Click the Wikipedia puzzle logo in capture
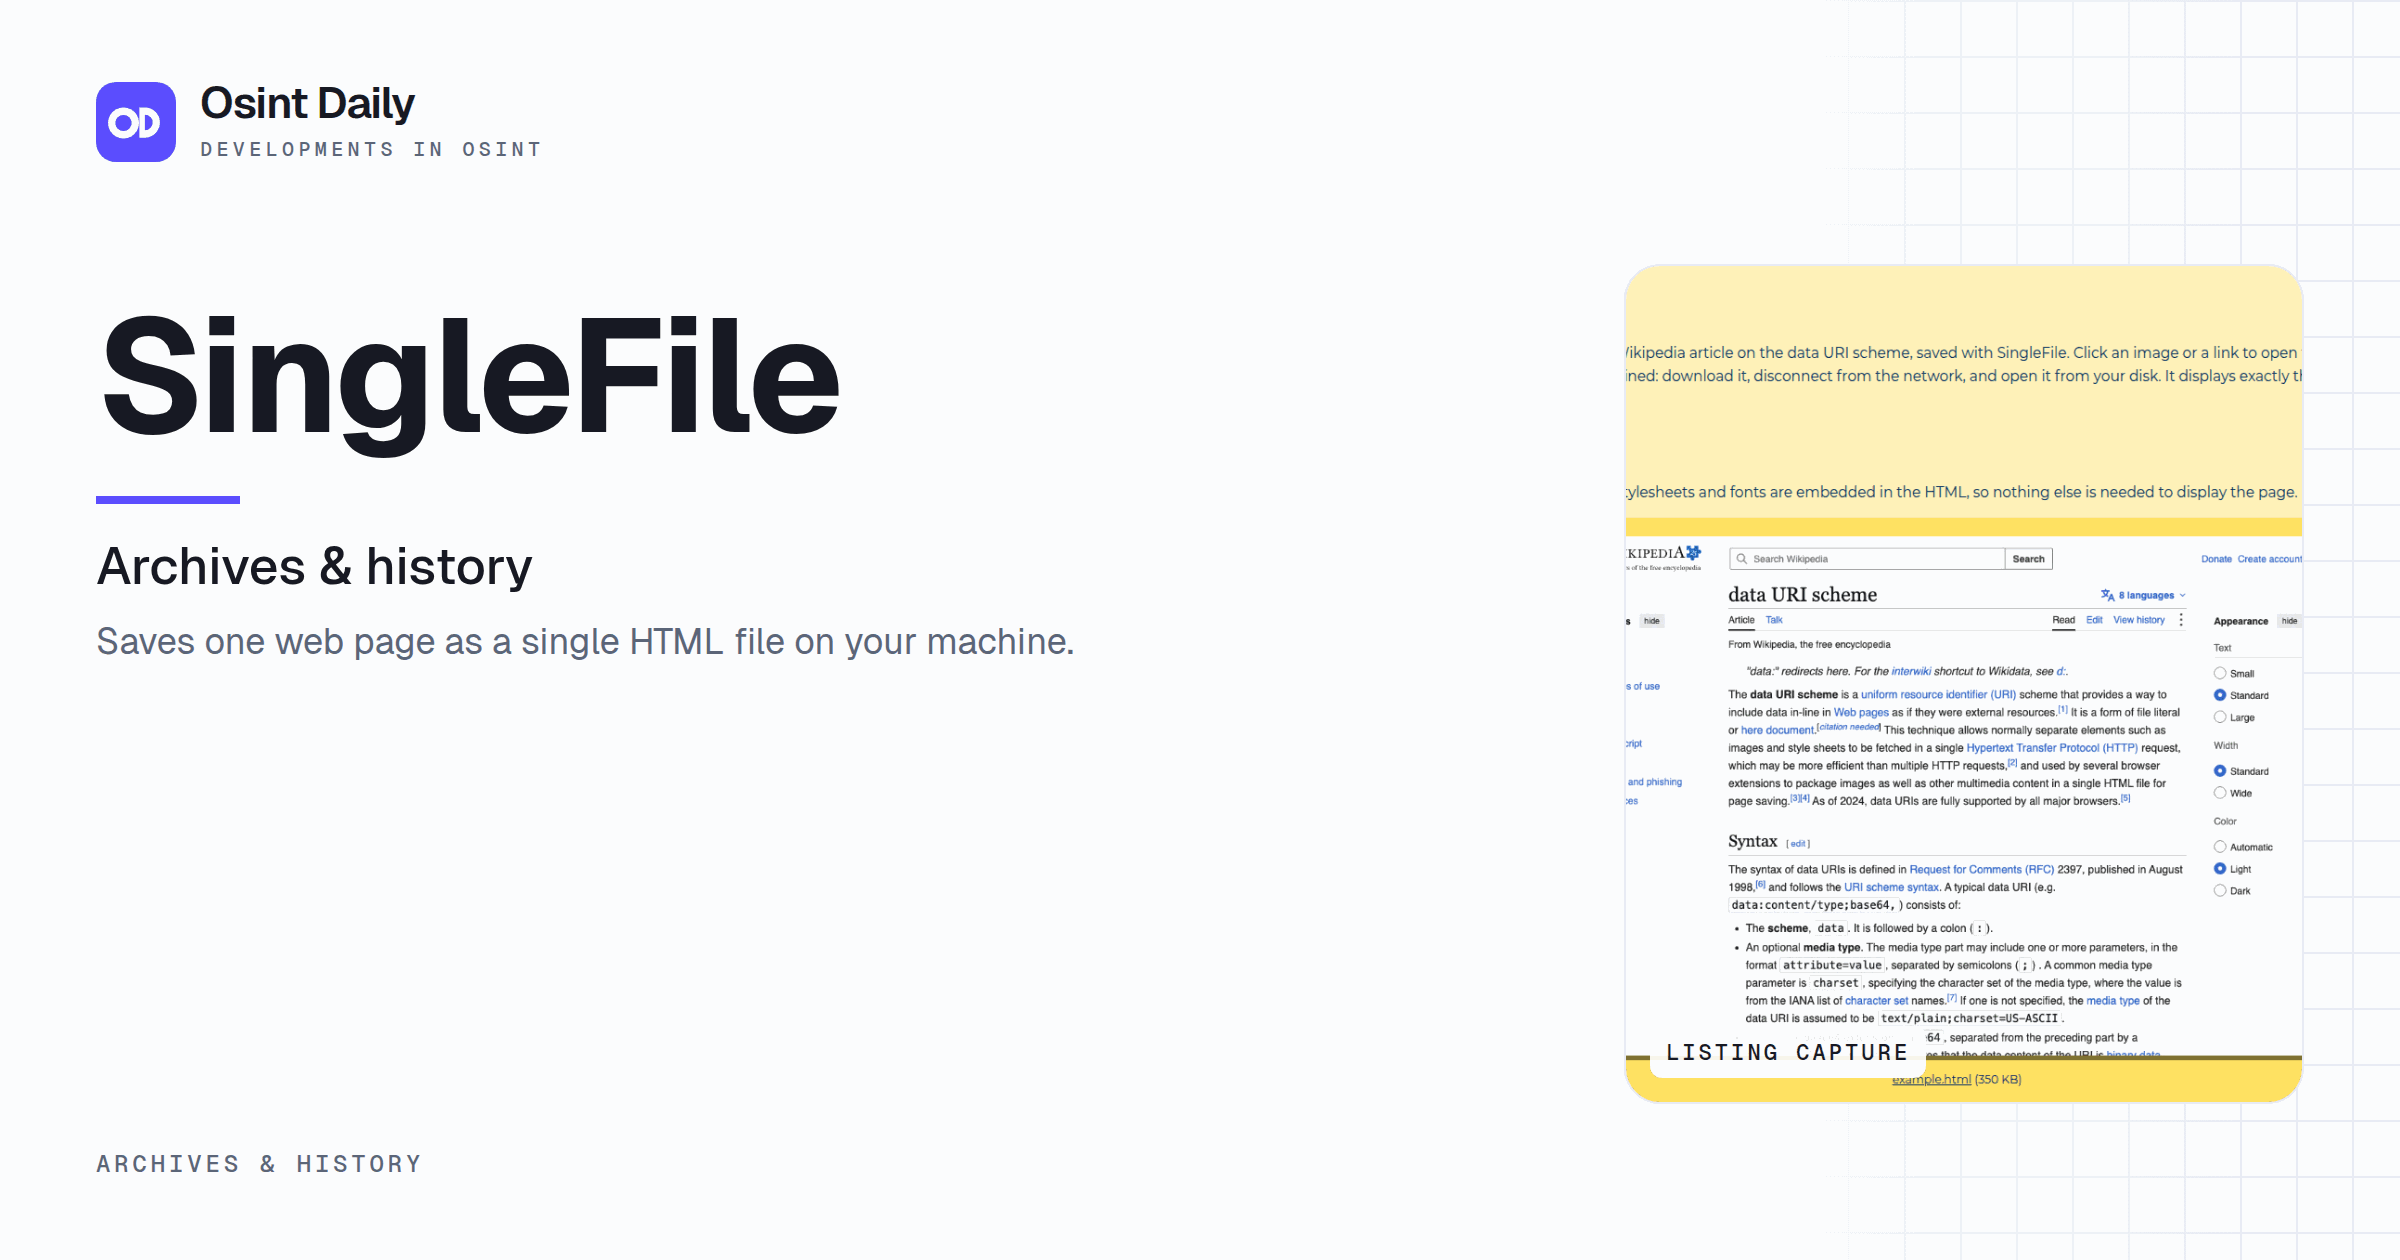The image size is (2400, 1260). click(x=1693, y=552)
